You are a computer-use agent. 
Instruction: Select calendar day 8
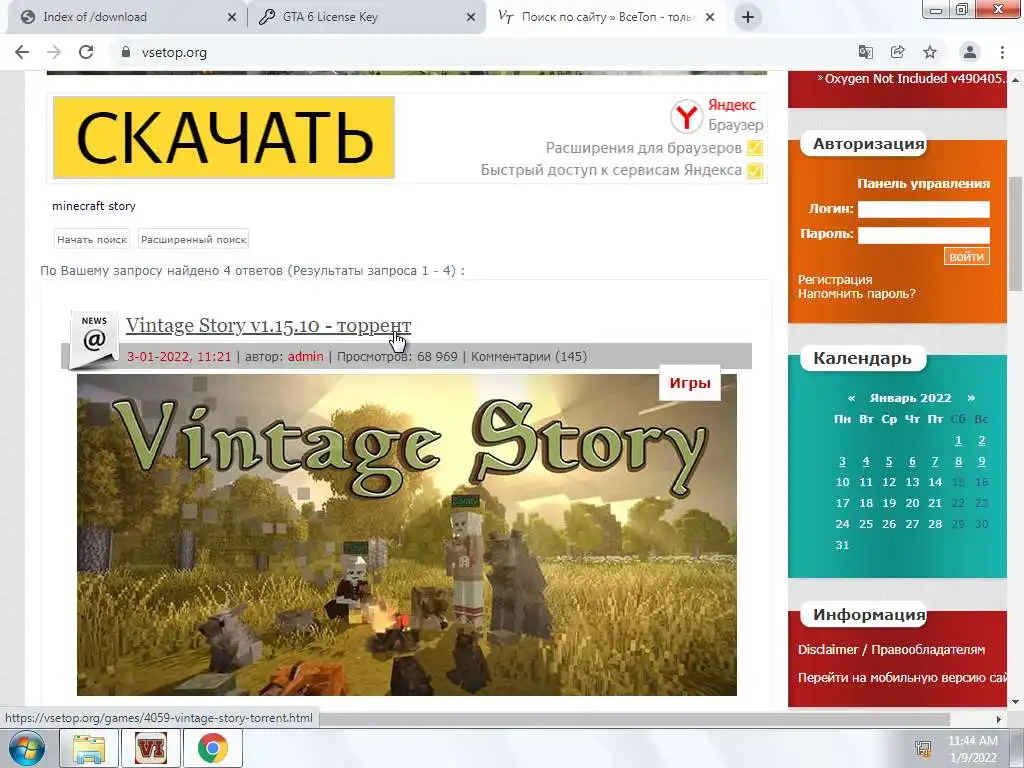[958, 462]
